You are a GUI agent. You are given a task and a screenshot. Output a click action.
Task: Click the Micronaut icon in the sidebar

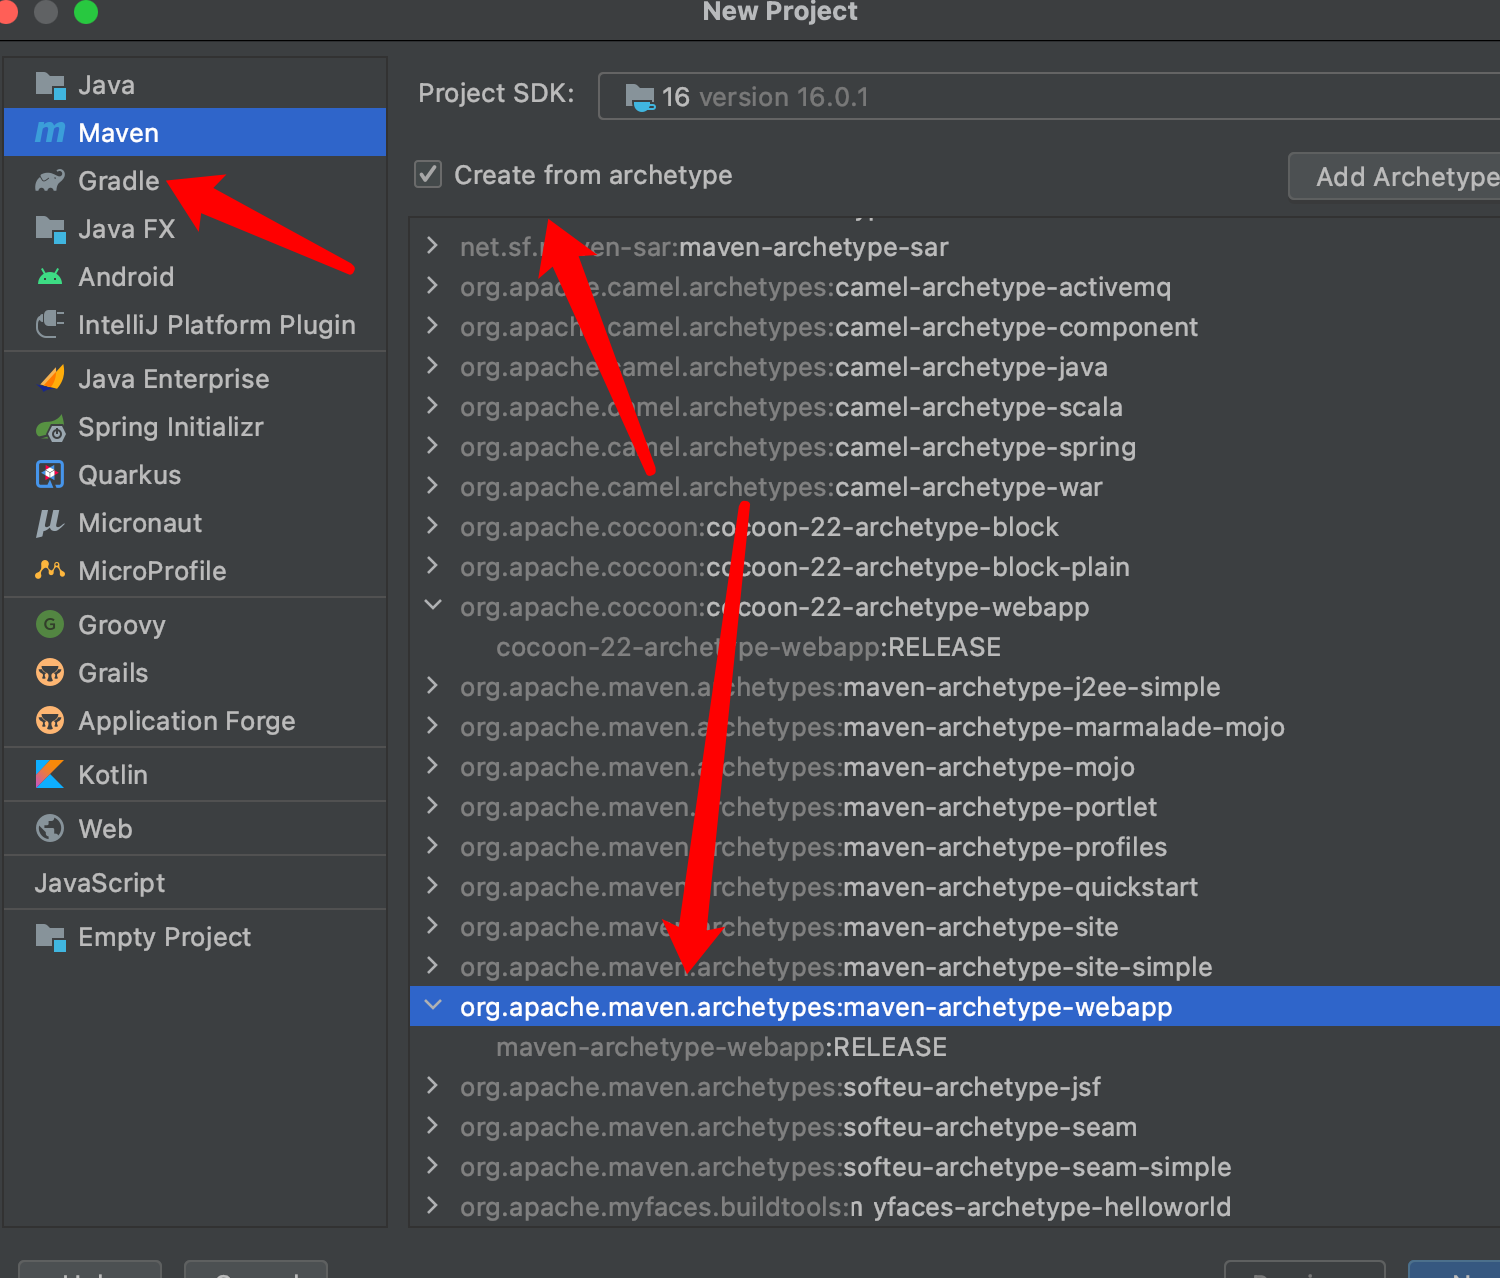pos(50,522)
